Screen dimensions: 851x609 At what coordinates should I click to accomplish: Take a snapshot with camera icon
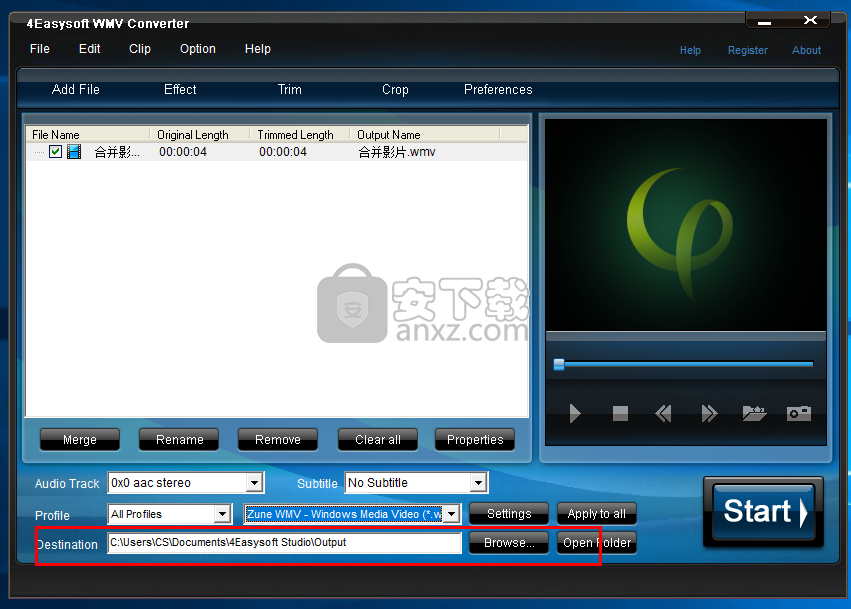tap(799, 414)
